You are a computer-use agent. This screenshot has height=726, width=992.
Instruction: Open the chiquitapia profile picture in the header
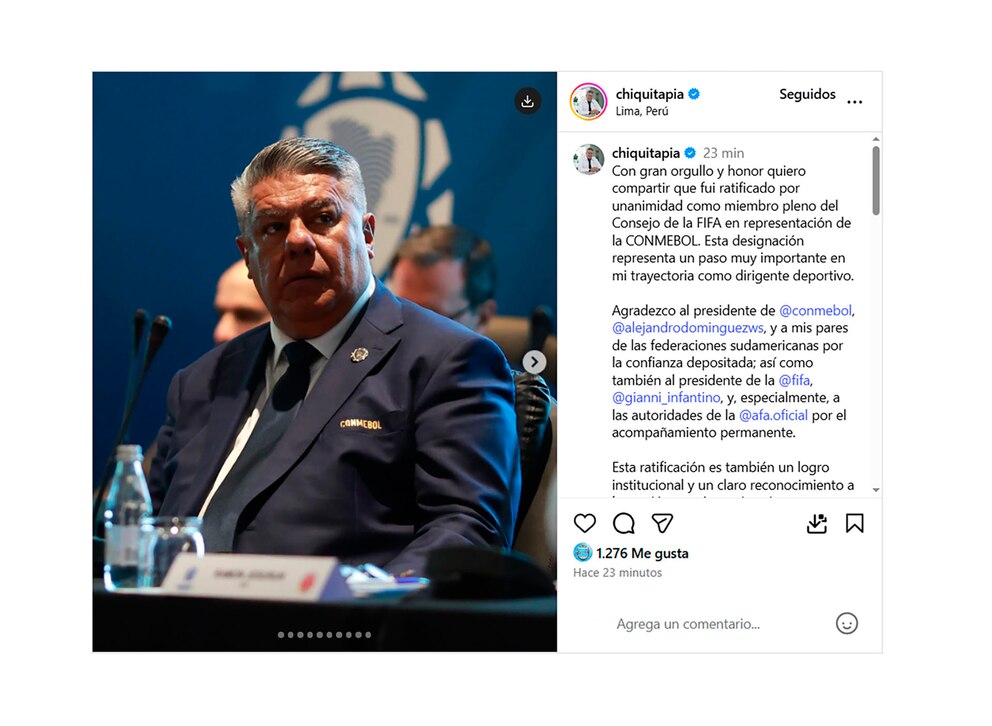pyautogui.click(x=588, y=101)
